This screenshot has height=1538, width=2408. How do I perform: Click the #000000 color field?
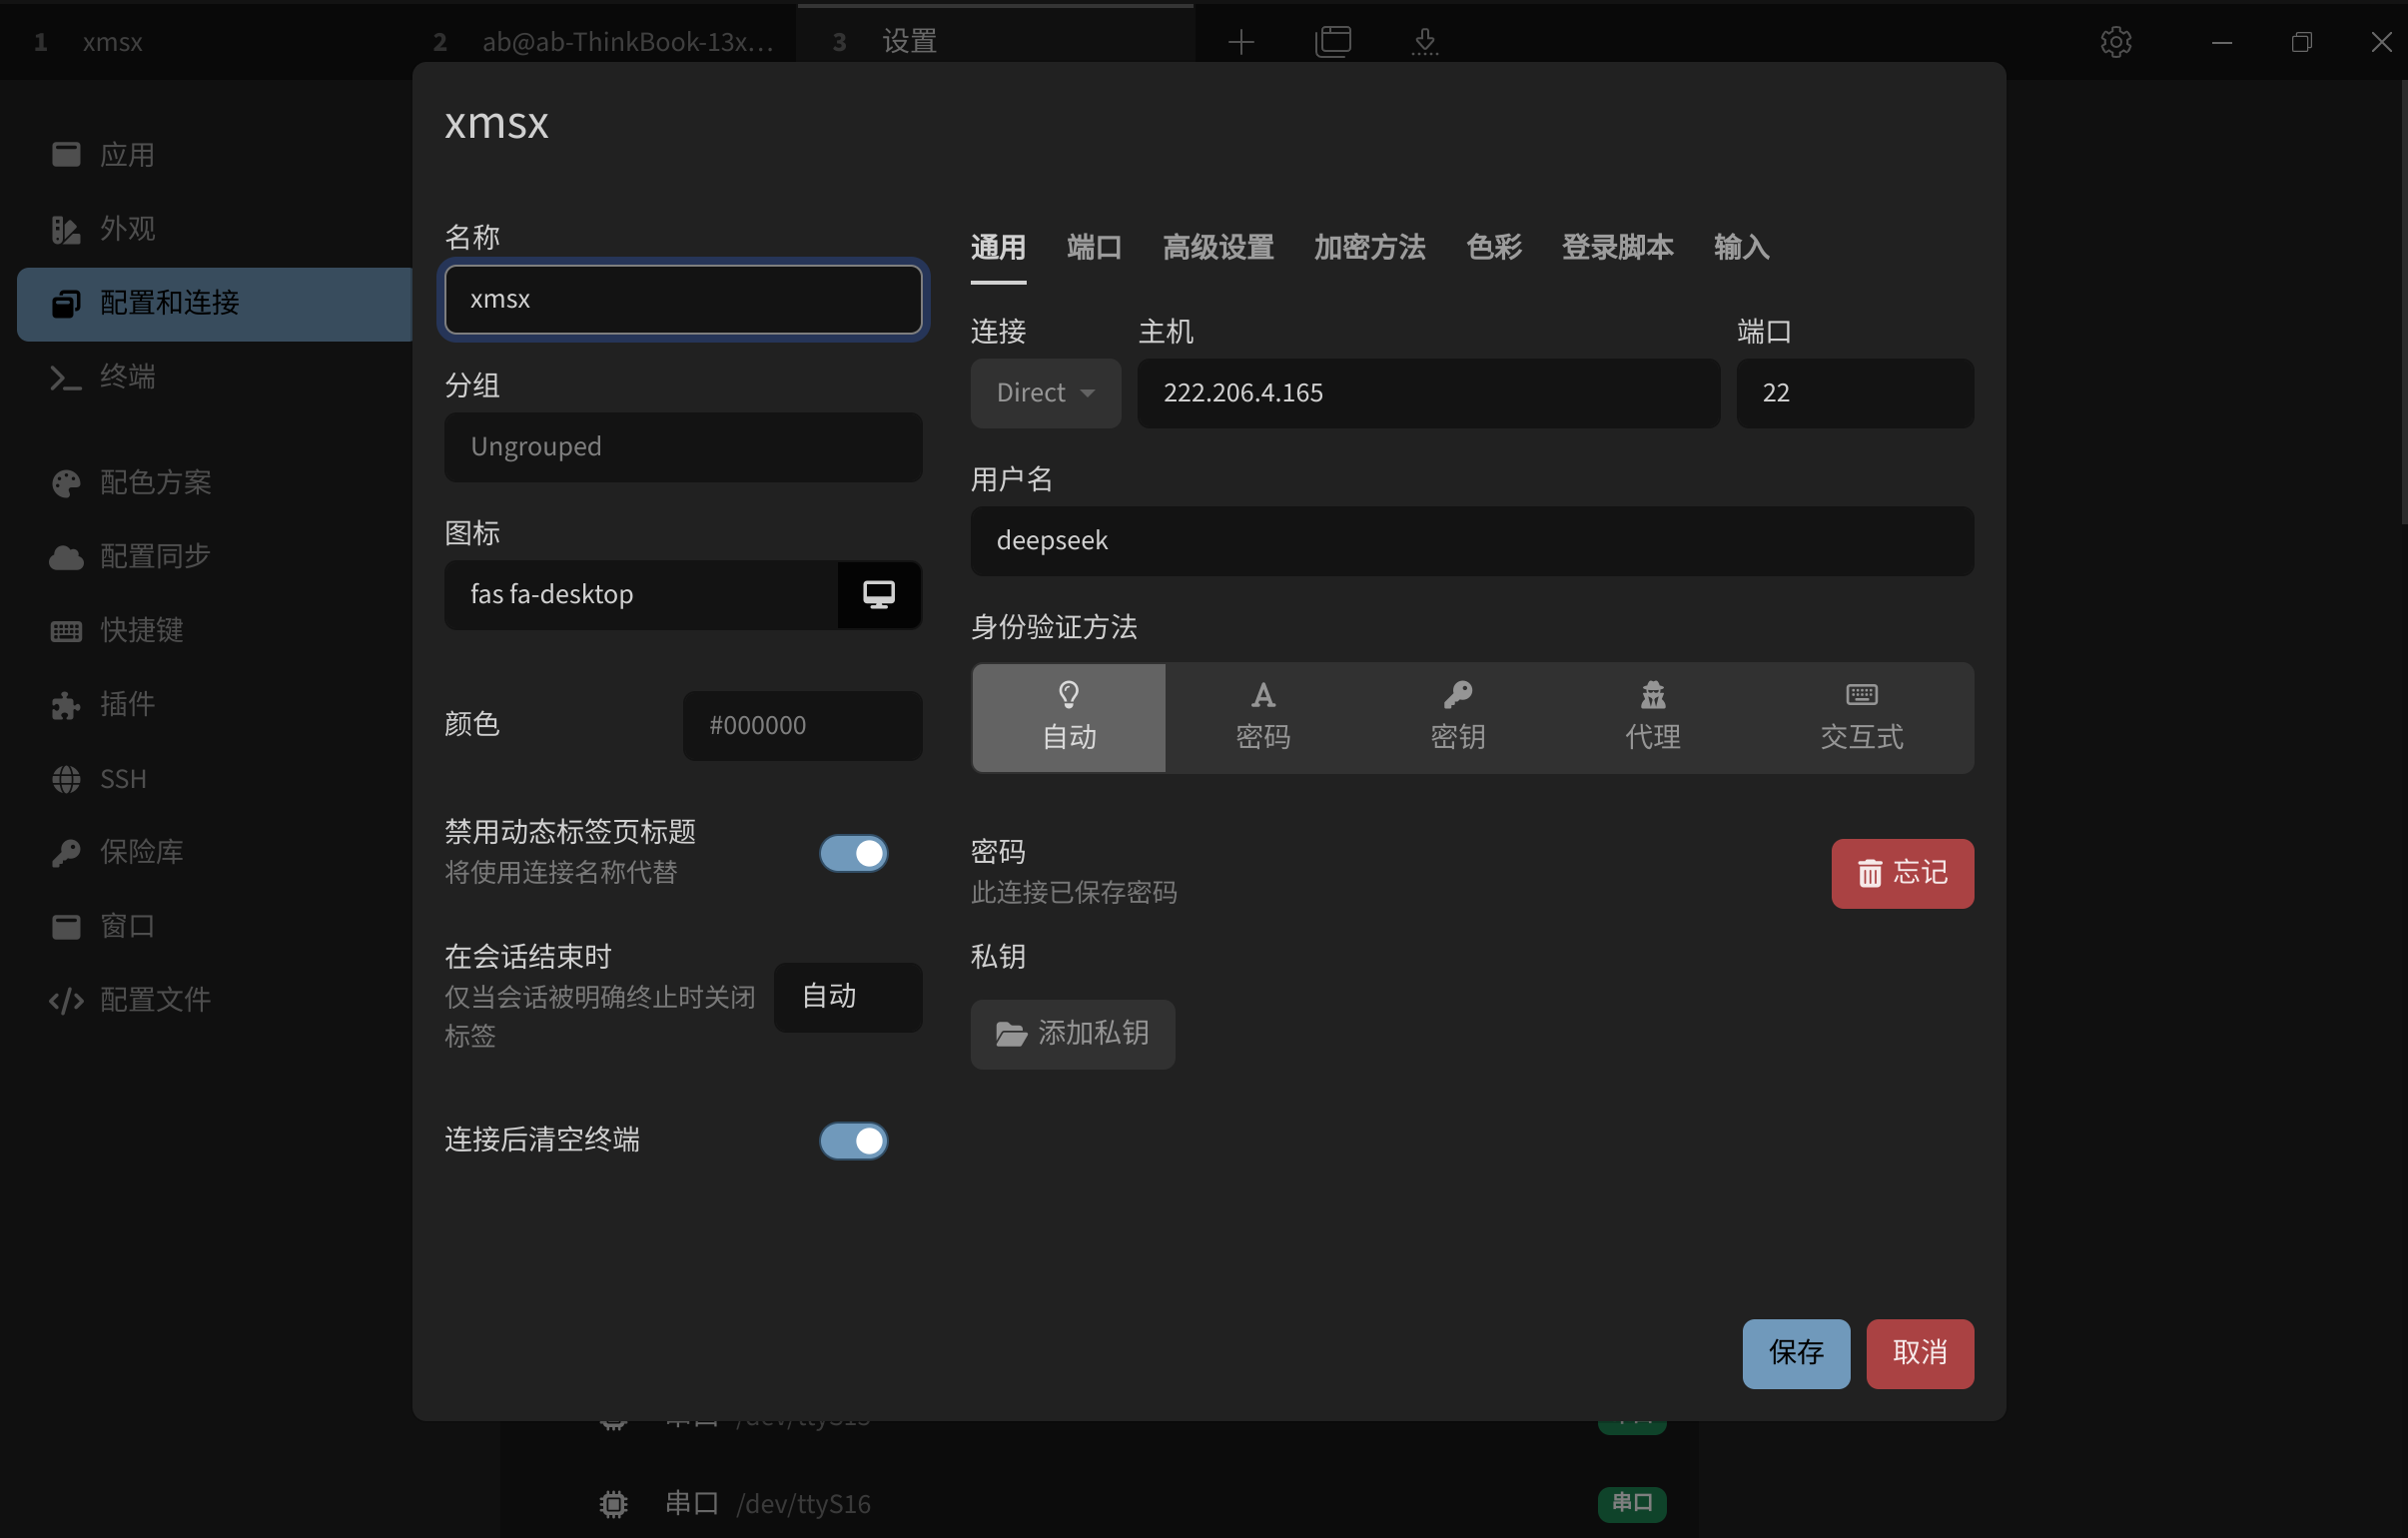pyautogui.click(x=802, y=725)
